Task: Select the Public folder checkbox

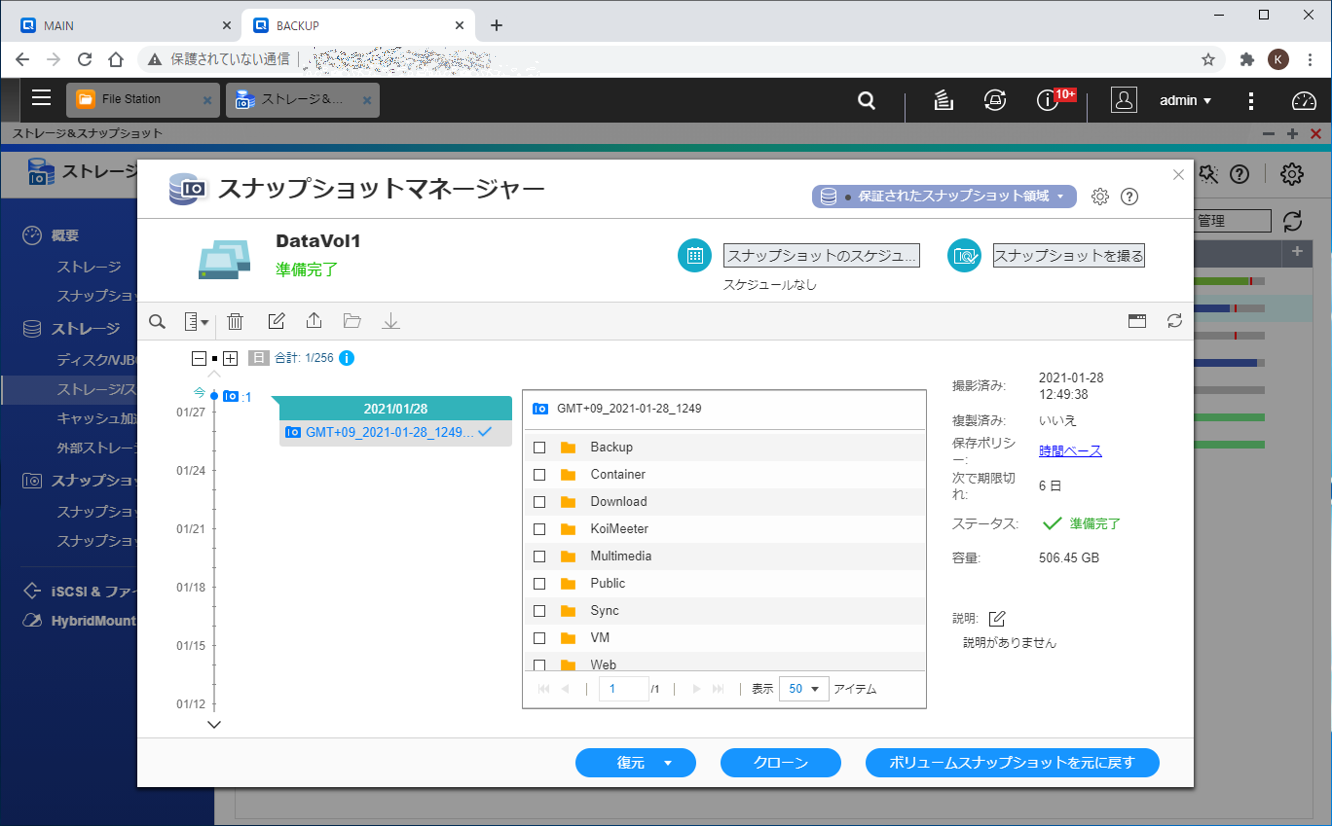Action: click(x=539, y=583)
